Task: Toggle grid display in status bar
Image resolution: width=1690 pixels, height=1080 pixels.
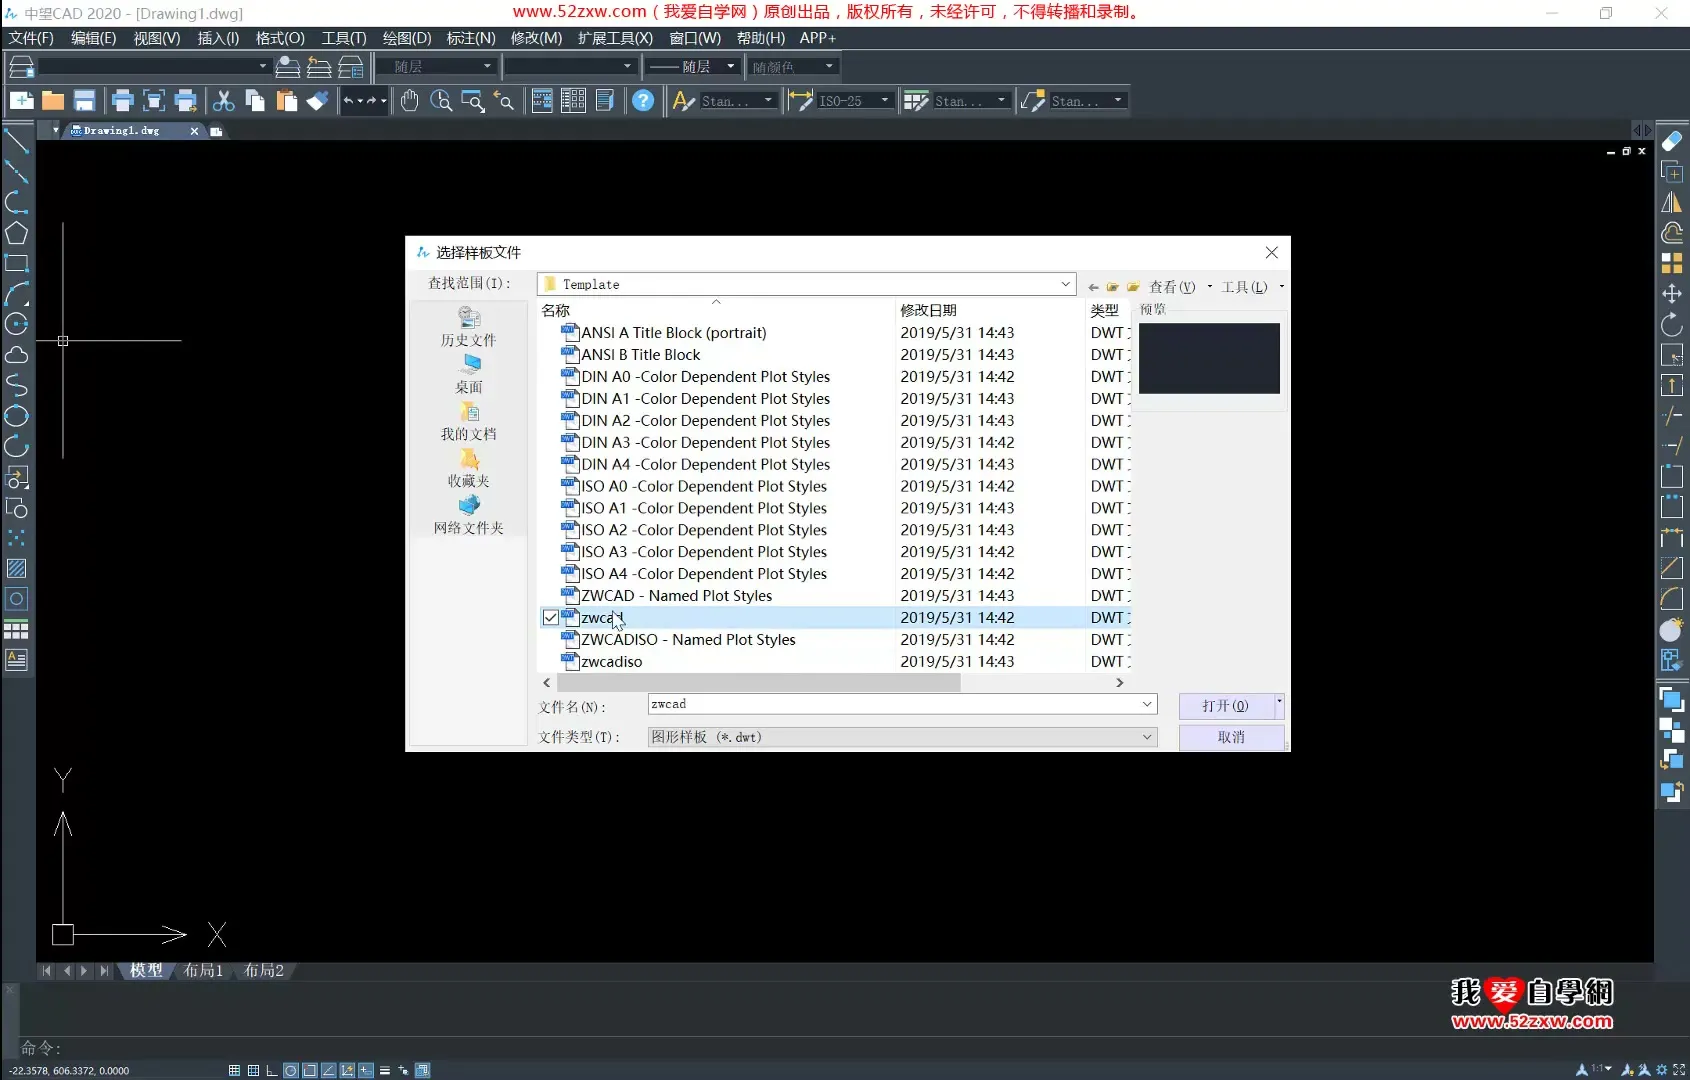Action: [x=253, y=1070]
